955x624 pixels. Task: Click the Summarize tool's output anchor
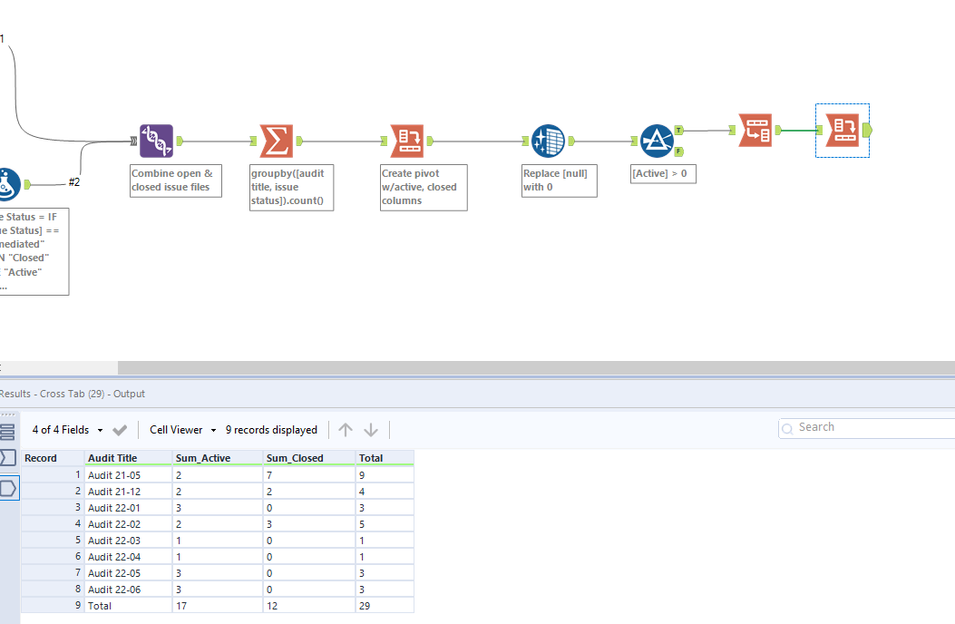pos(299,141)
